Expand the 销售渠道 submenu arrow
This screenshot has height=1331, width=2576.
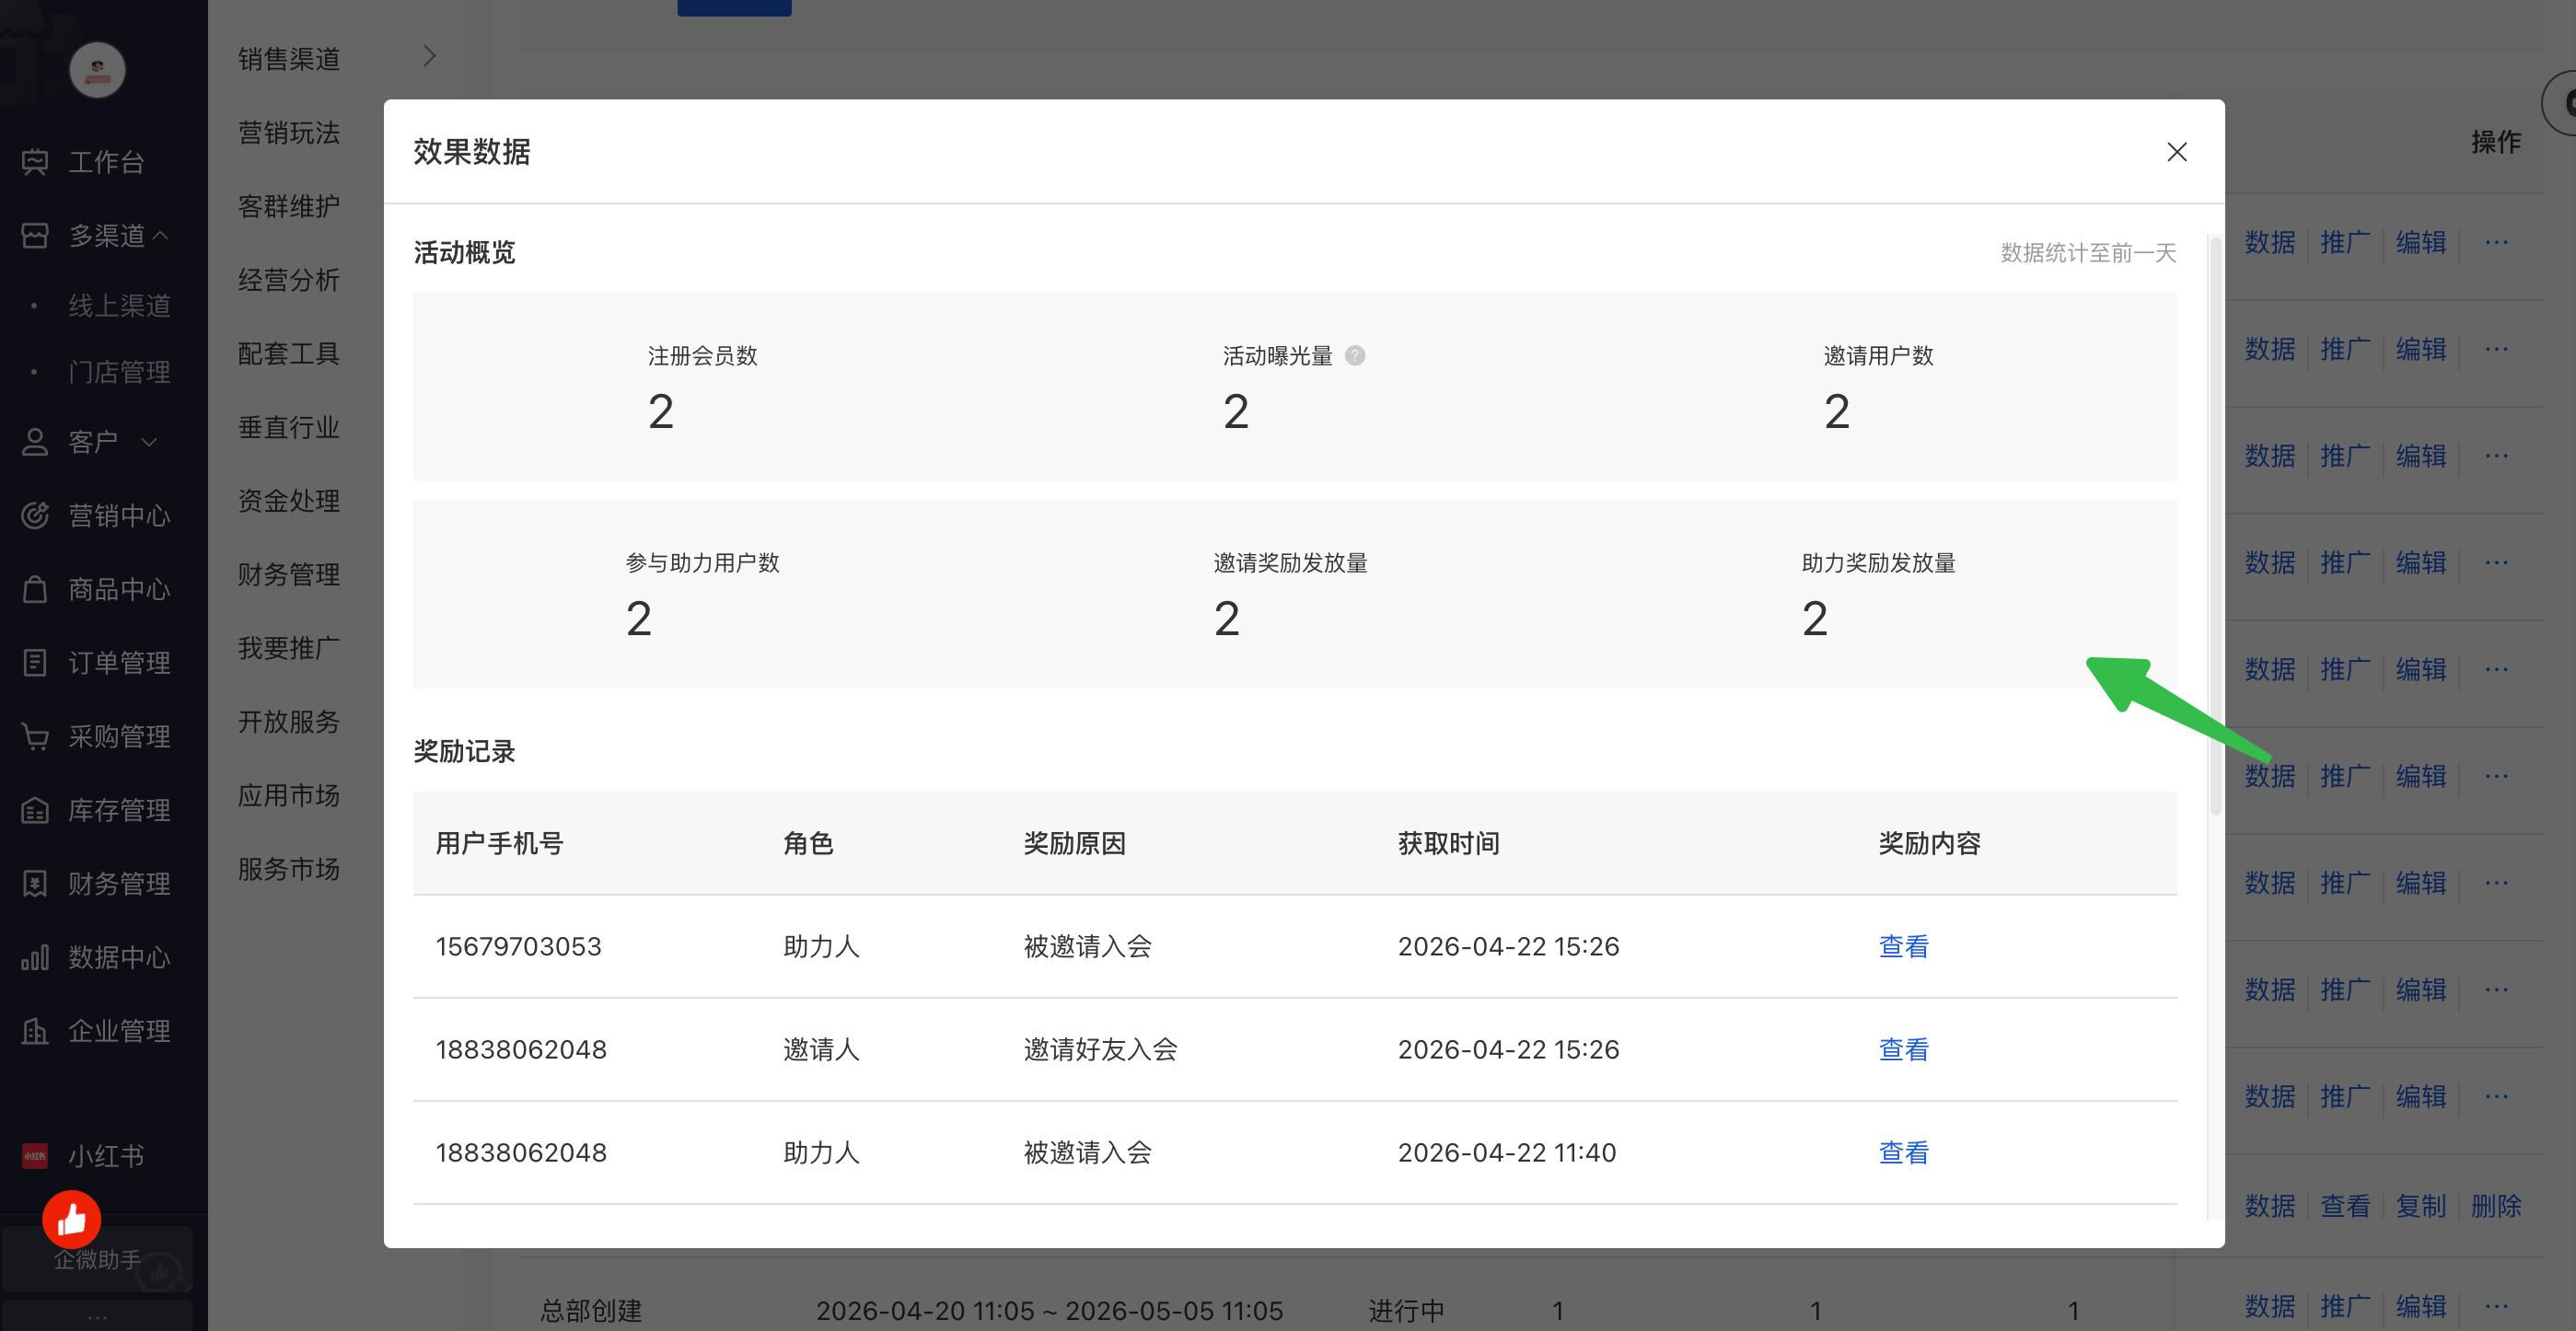(x=429, y=56)
